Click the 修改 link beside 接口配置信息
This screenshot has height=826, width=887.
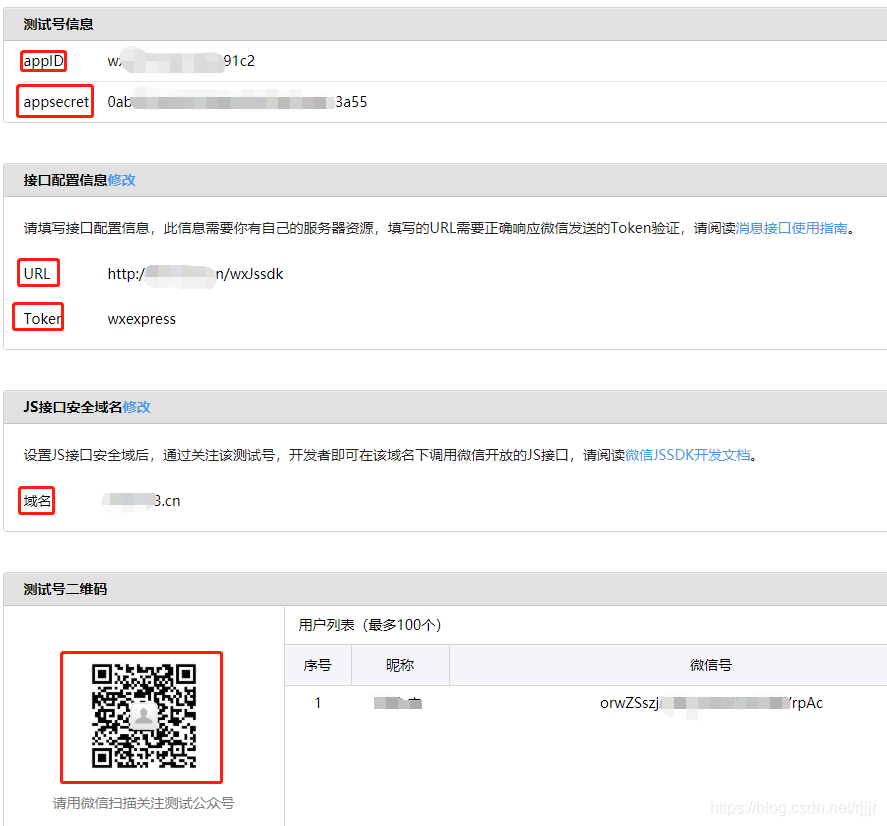click(122, 180)
